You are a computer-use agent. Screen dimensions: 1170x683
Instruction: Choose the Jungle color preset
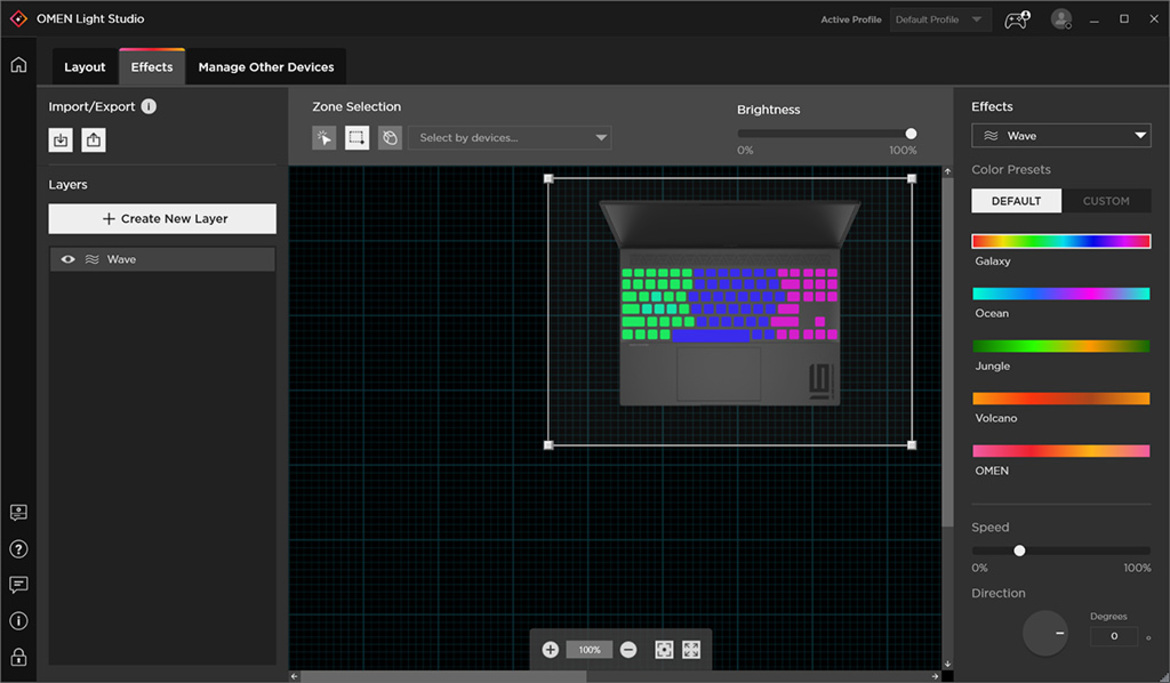[x=1061, y=346]
